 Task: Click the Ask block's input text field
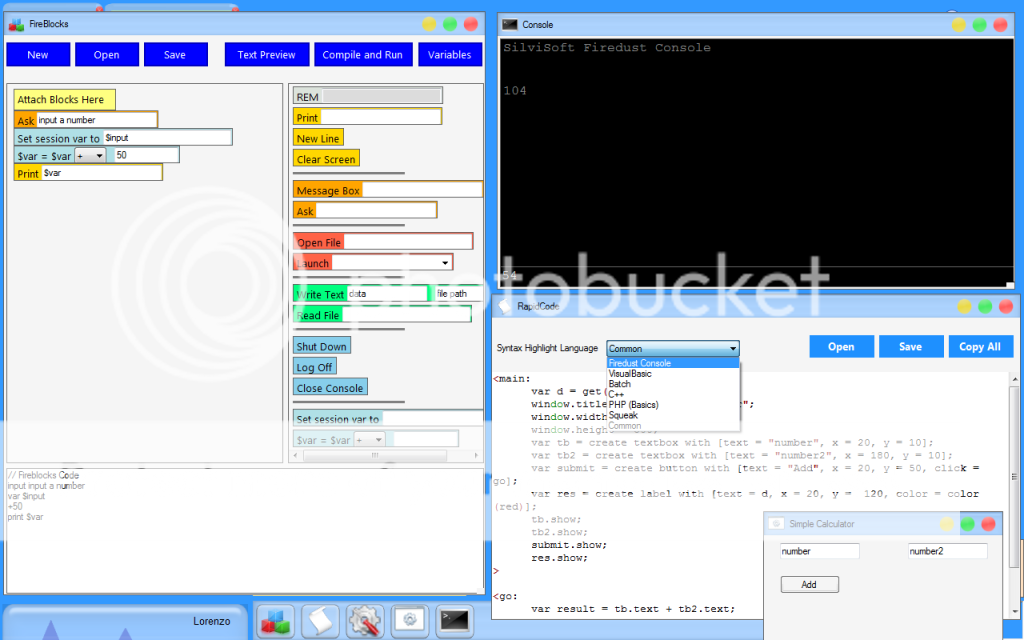coord(96,120)
